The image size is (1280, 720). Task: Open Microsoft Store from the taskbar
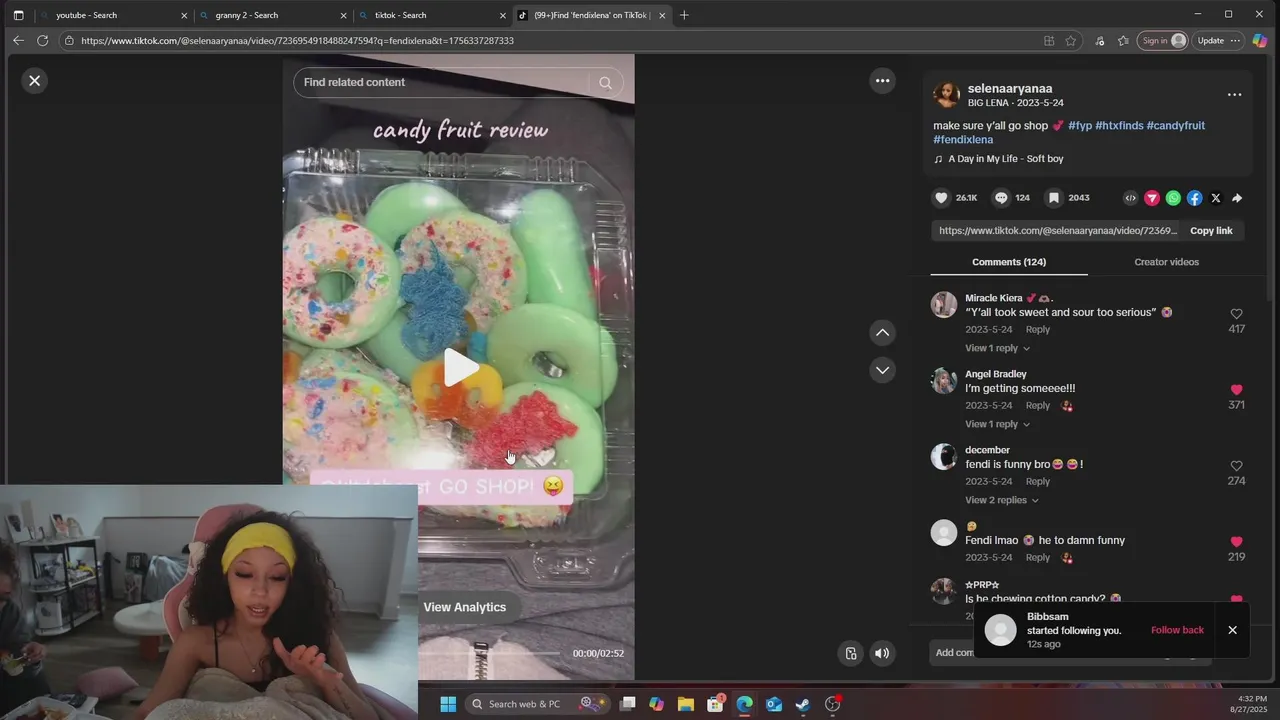(715, 704)
